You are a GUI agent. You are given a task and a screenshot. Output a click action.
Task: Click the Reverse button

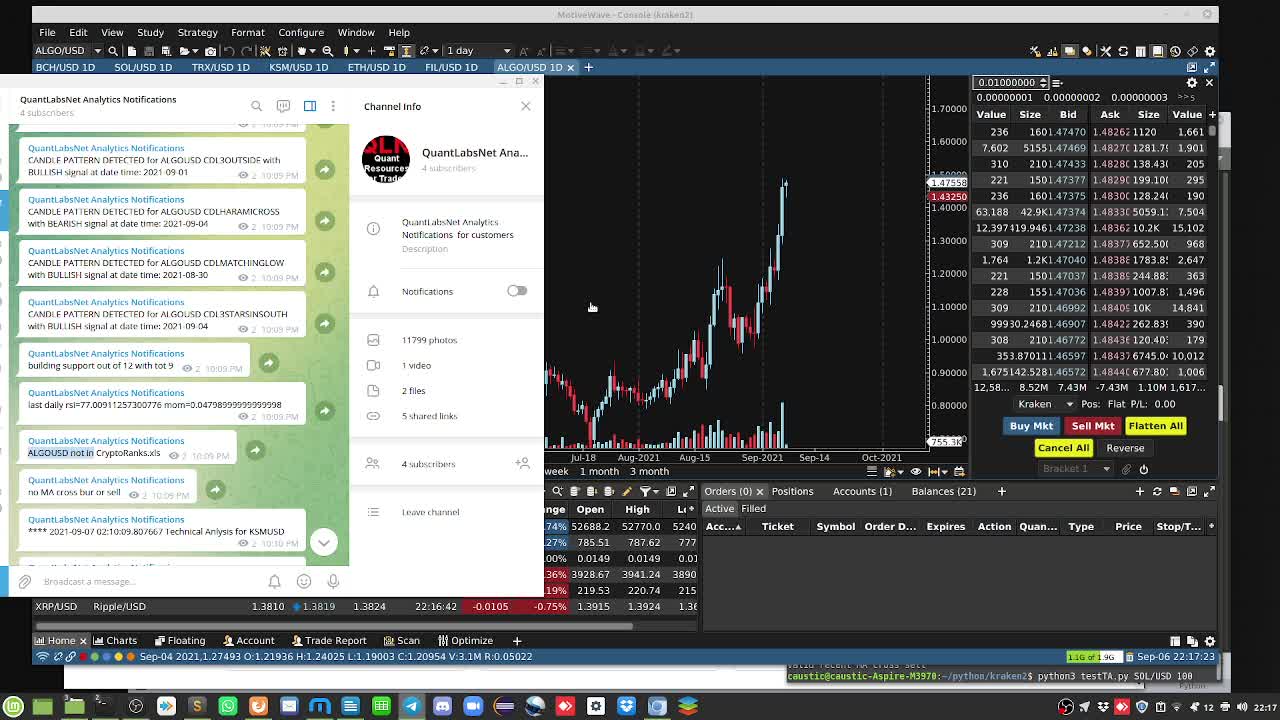pos(1125,448)
